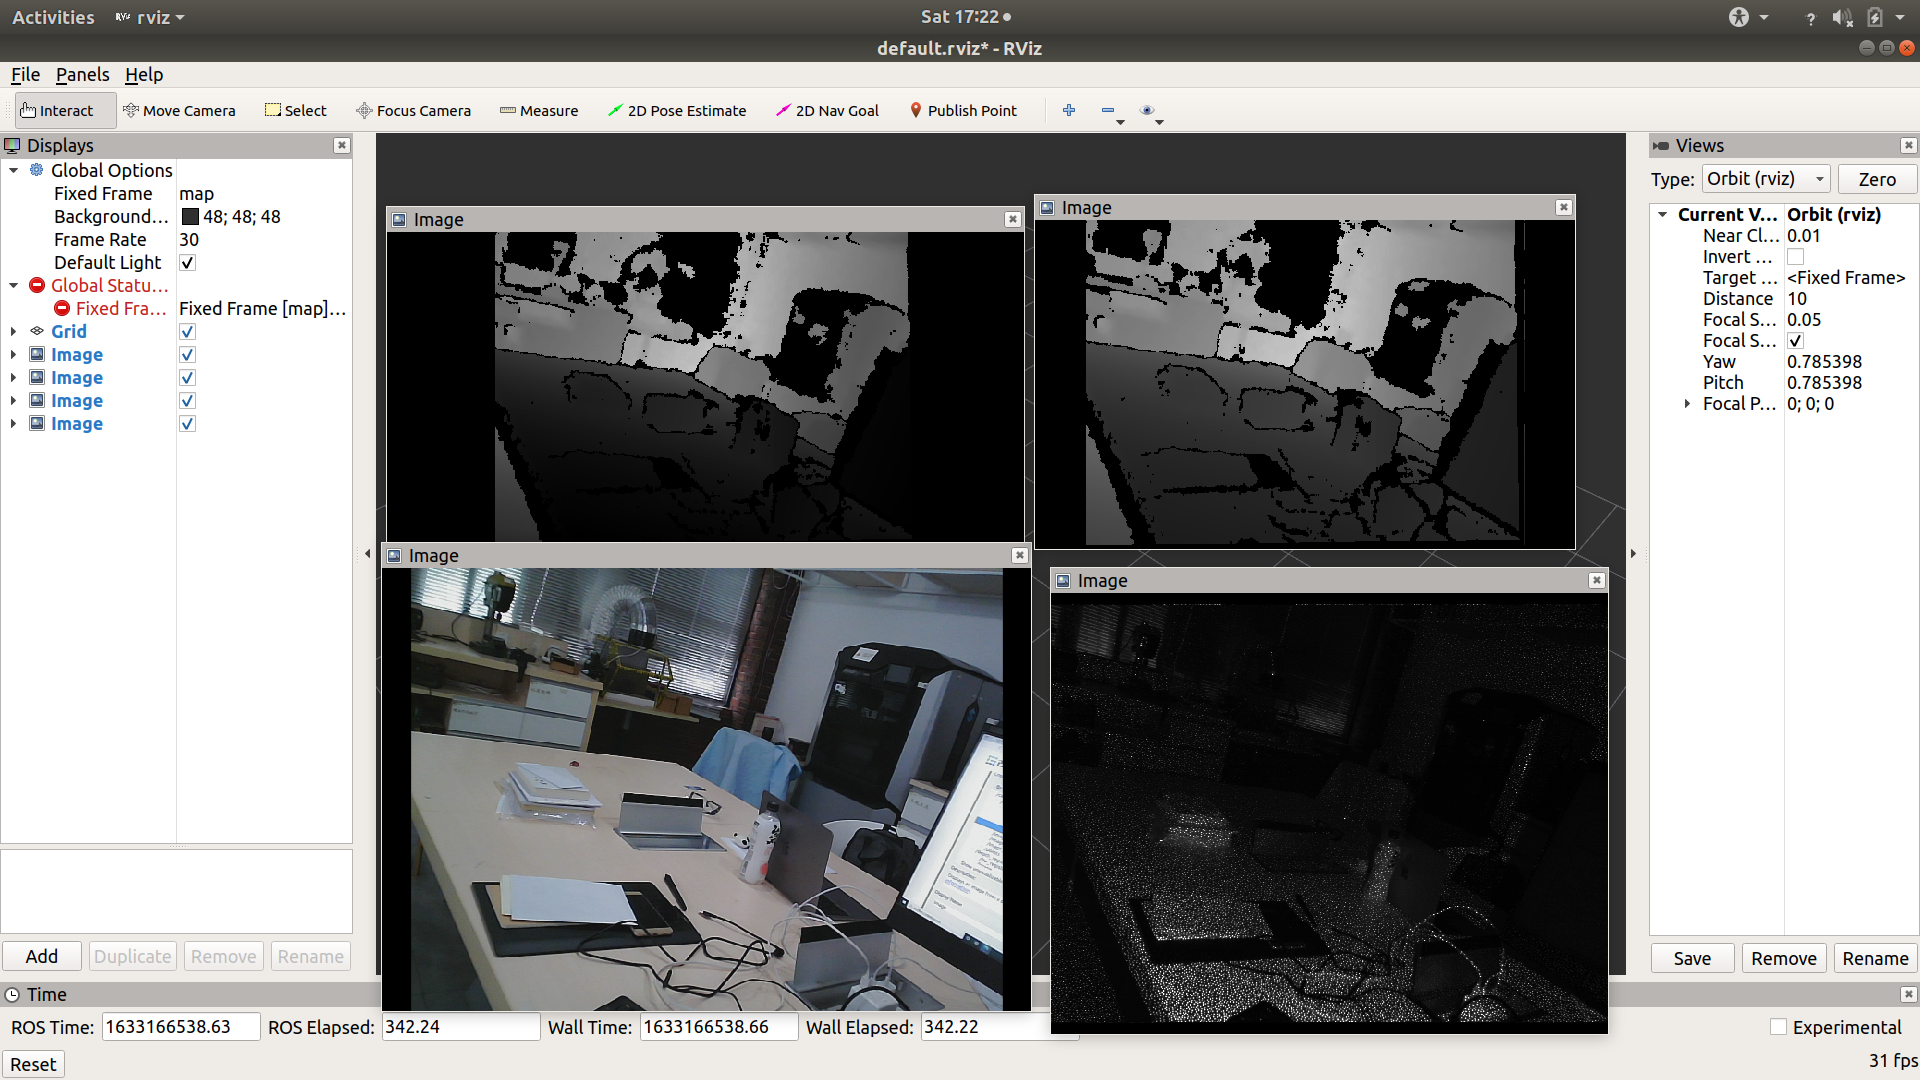Close the color camera Image panel
This screenshot has height=1080, width=1920.
(1020, 556)
